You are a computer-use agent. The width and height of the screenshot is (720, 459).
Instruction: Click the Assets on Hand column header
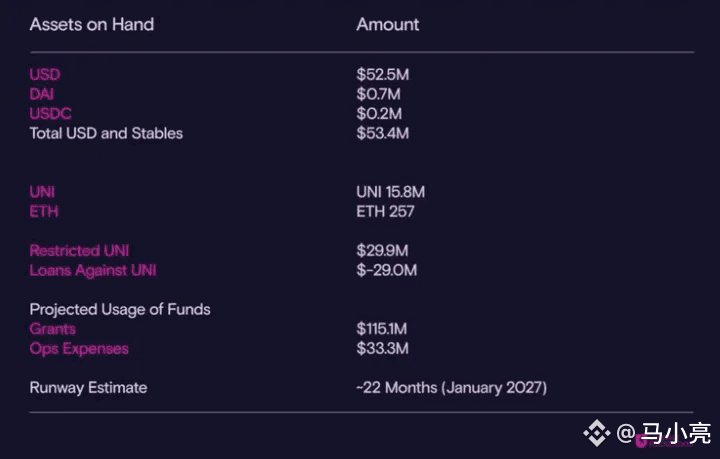[x=92, y=24]
